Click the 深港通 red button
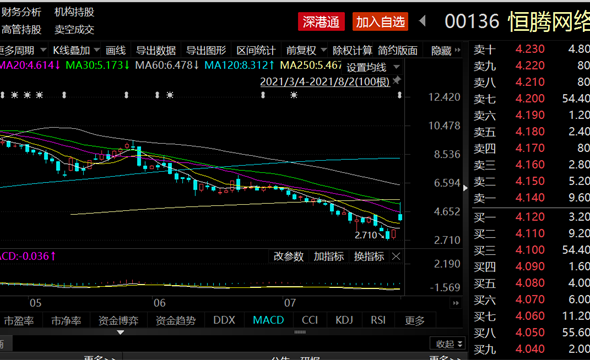Screen dimensions: 590x360 (321, 22)
